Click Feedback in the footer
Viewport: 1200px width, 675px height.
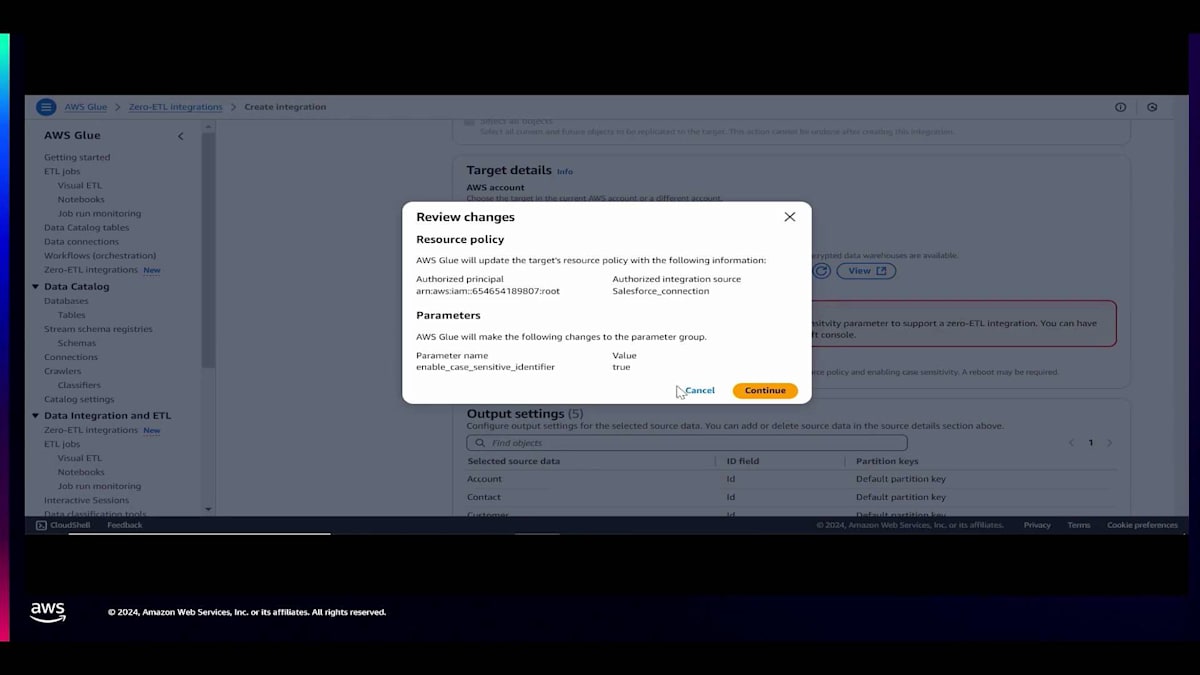point(125,525)
